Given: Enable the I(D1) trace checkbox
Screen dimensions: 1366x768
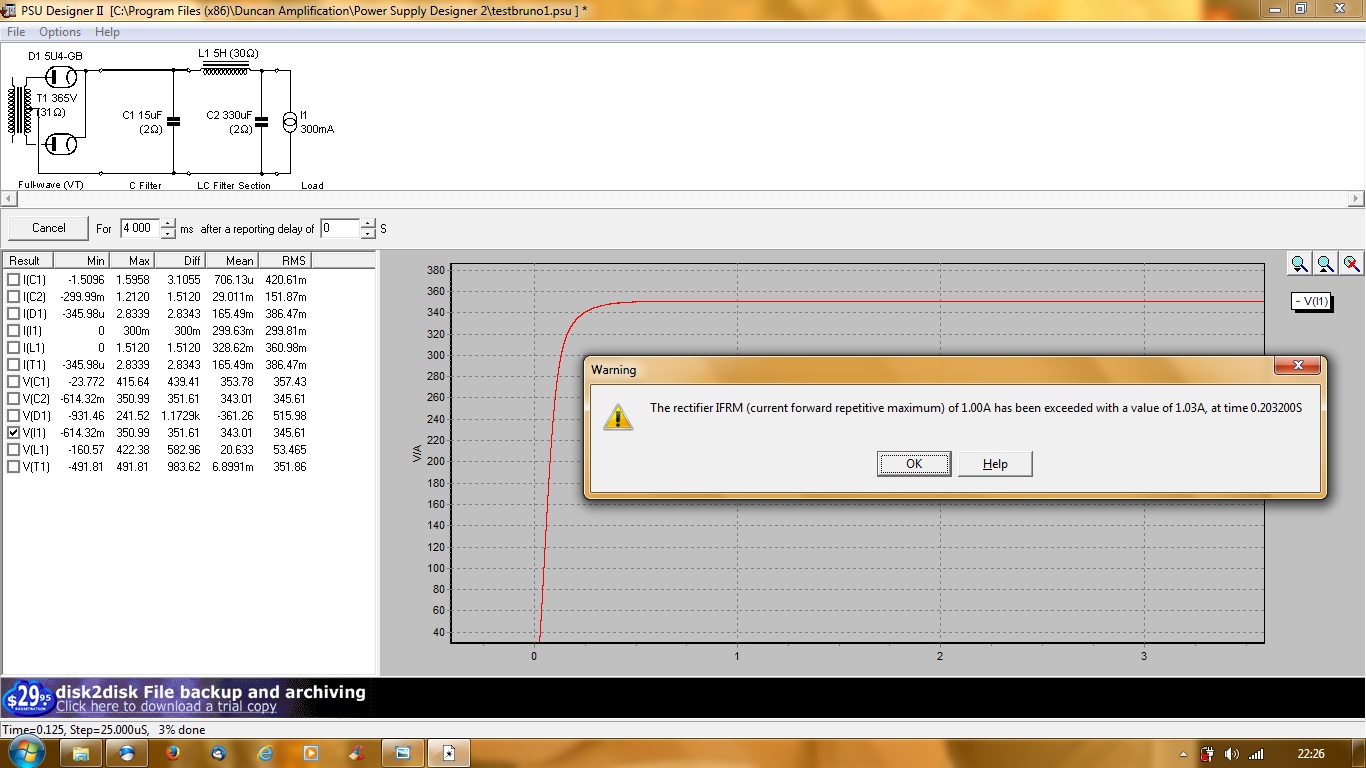Looking at the screenshot, I should [x=13, y=314].
